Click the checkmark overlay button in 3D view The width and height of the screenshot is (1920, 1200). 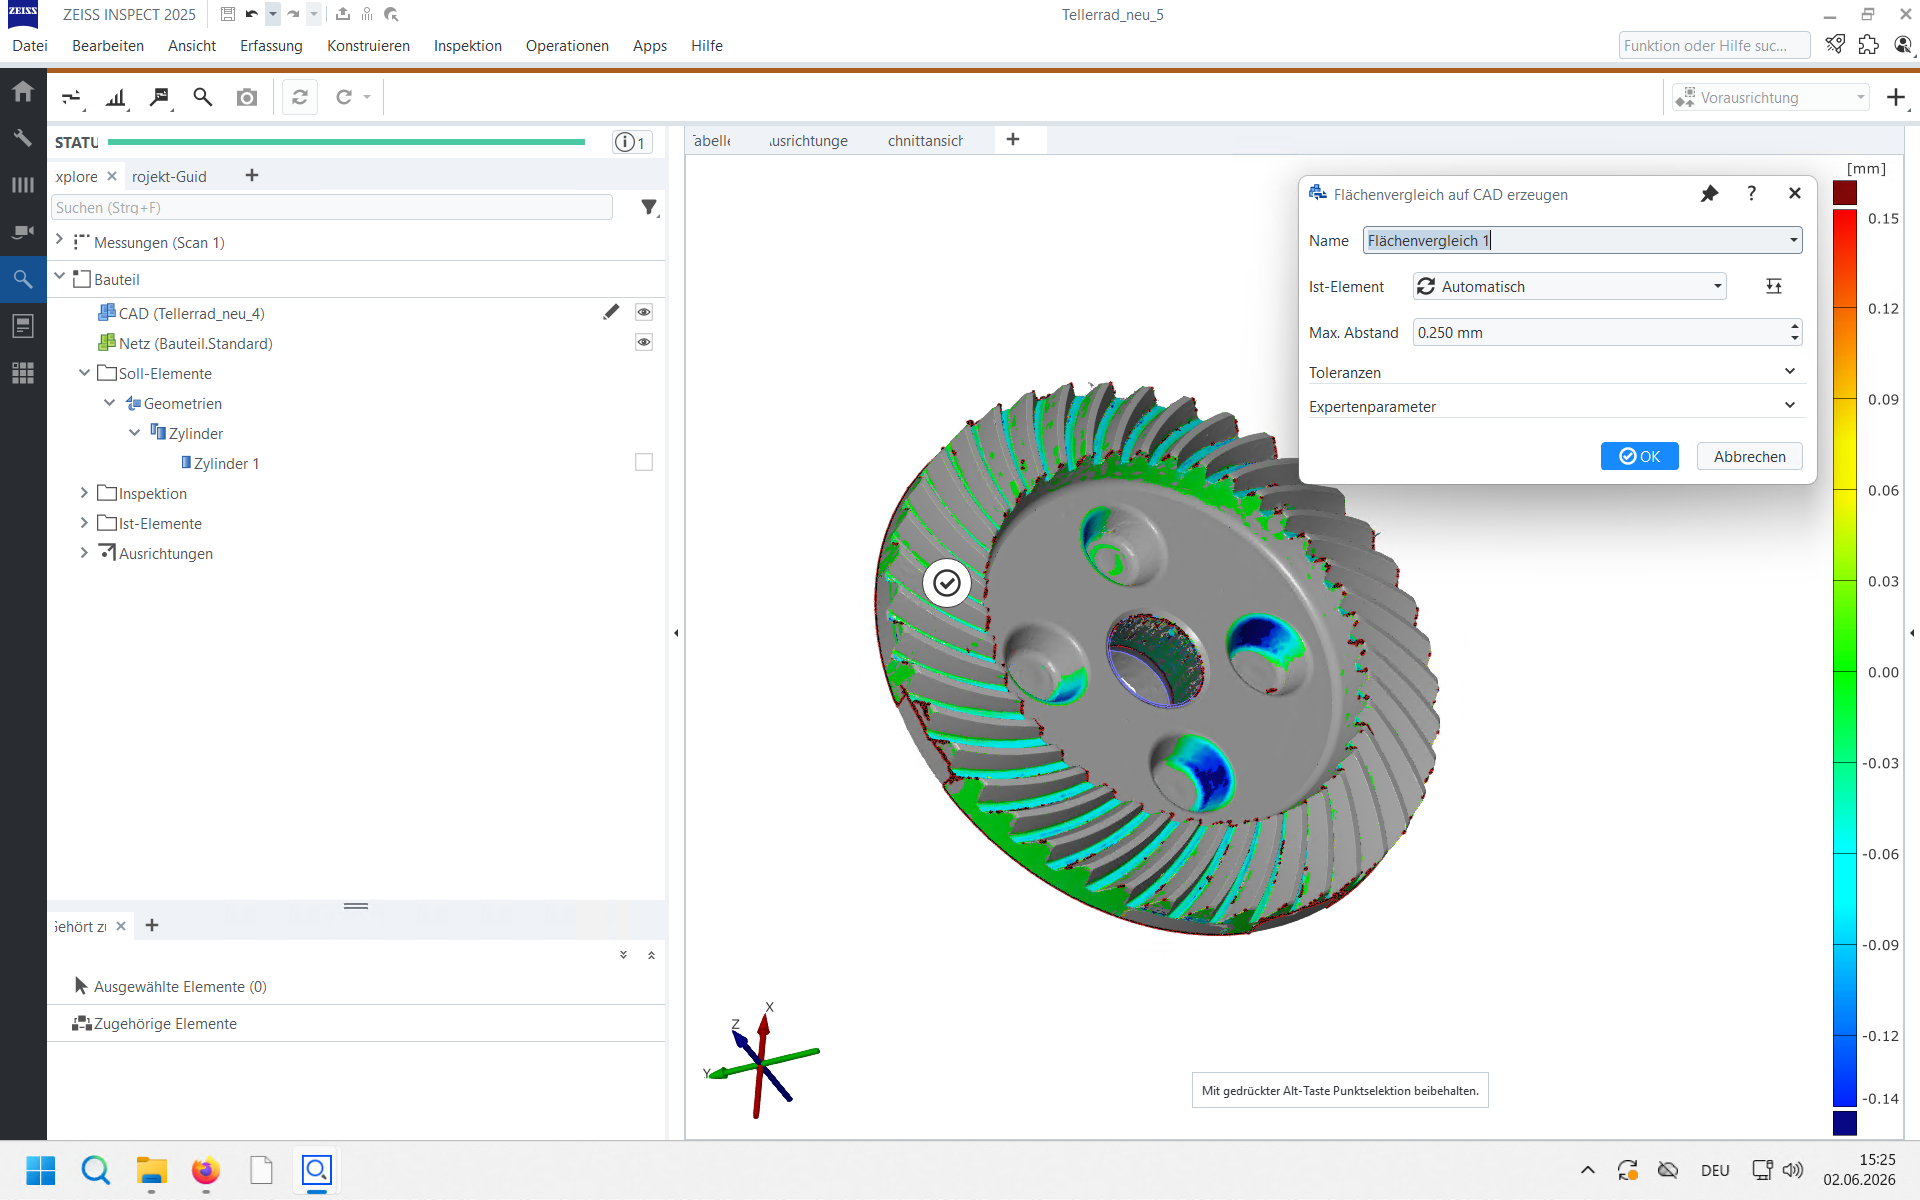point(946,583)
